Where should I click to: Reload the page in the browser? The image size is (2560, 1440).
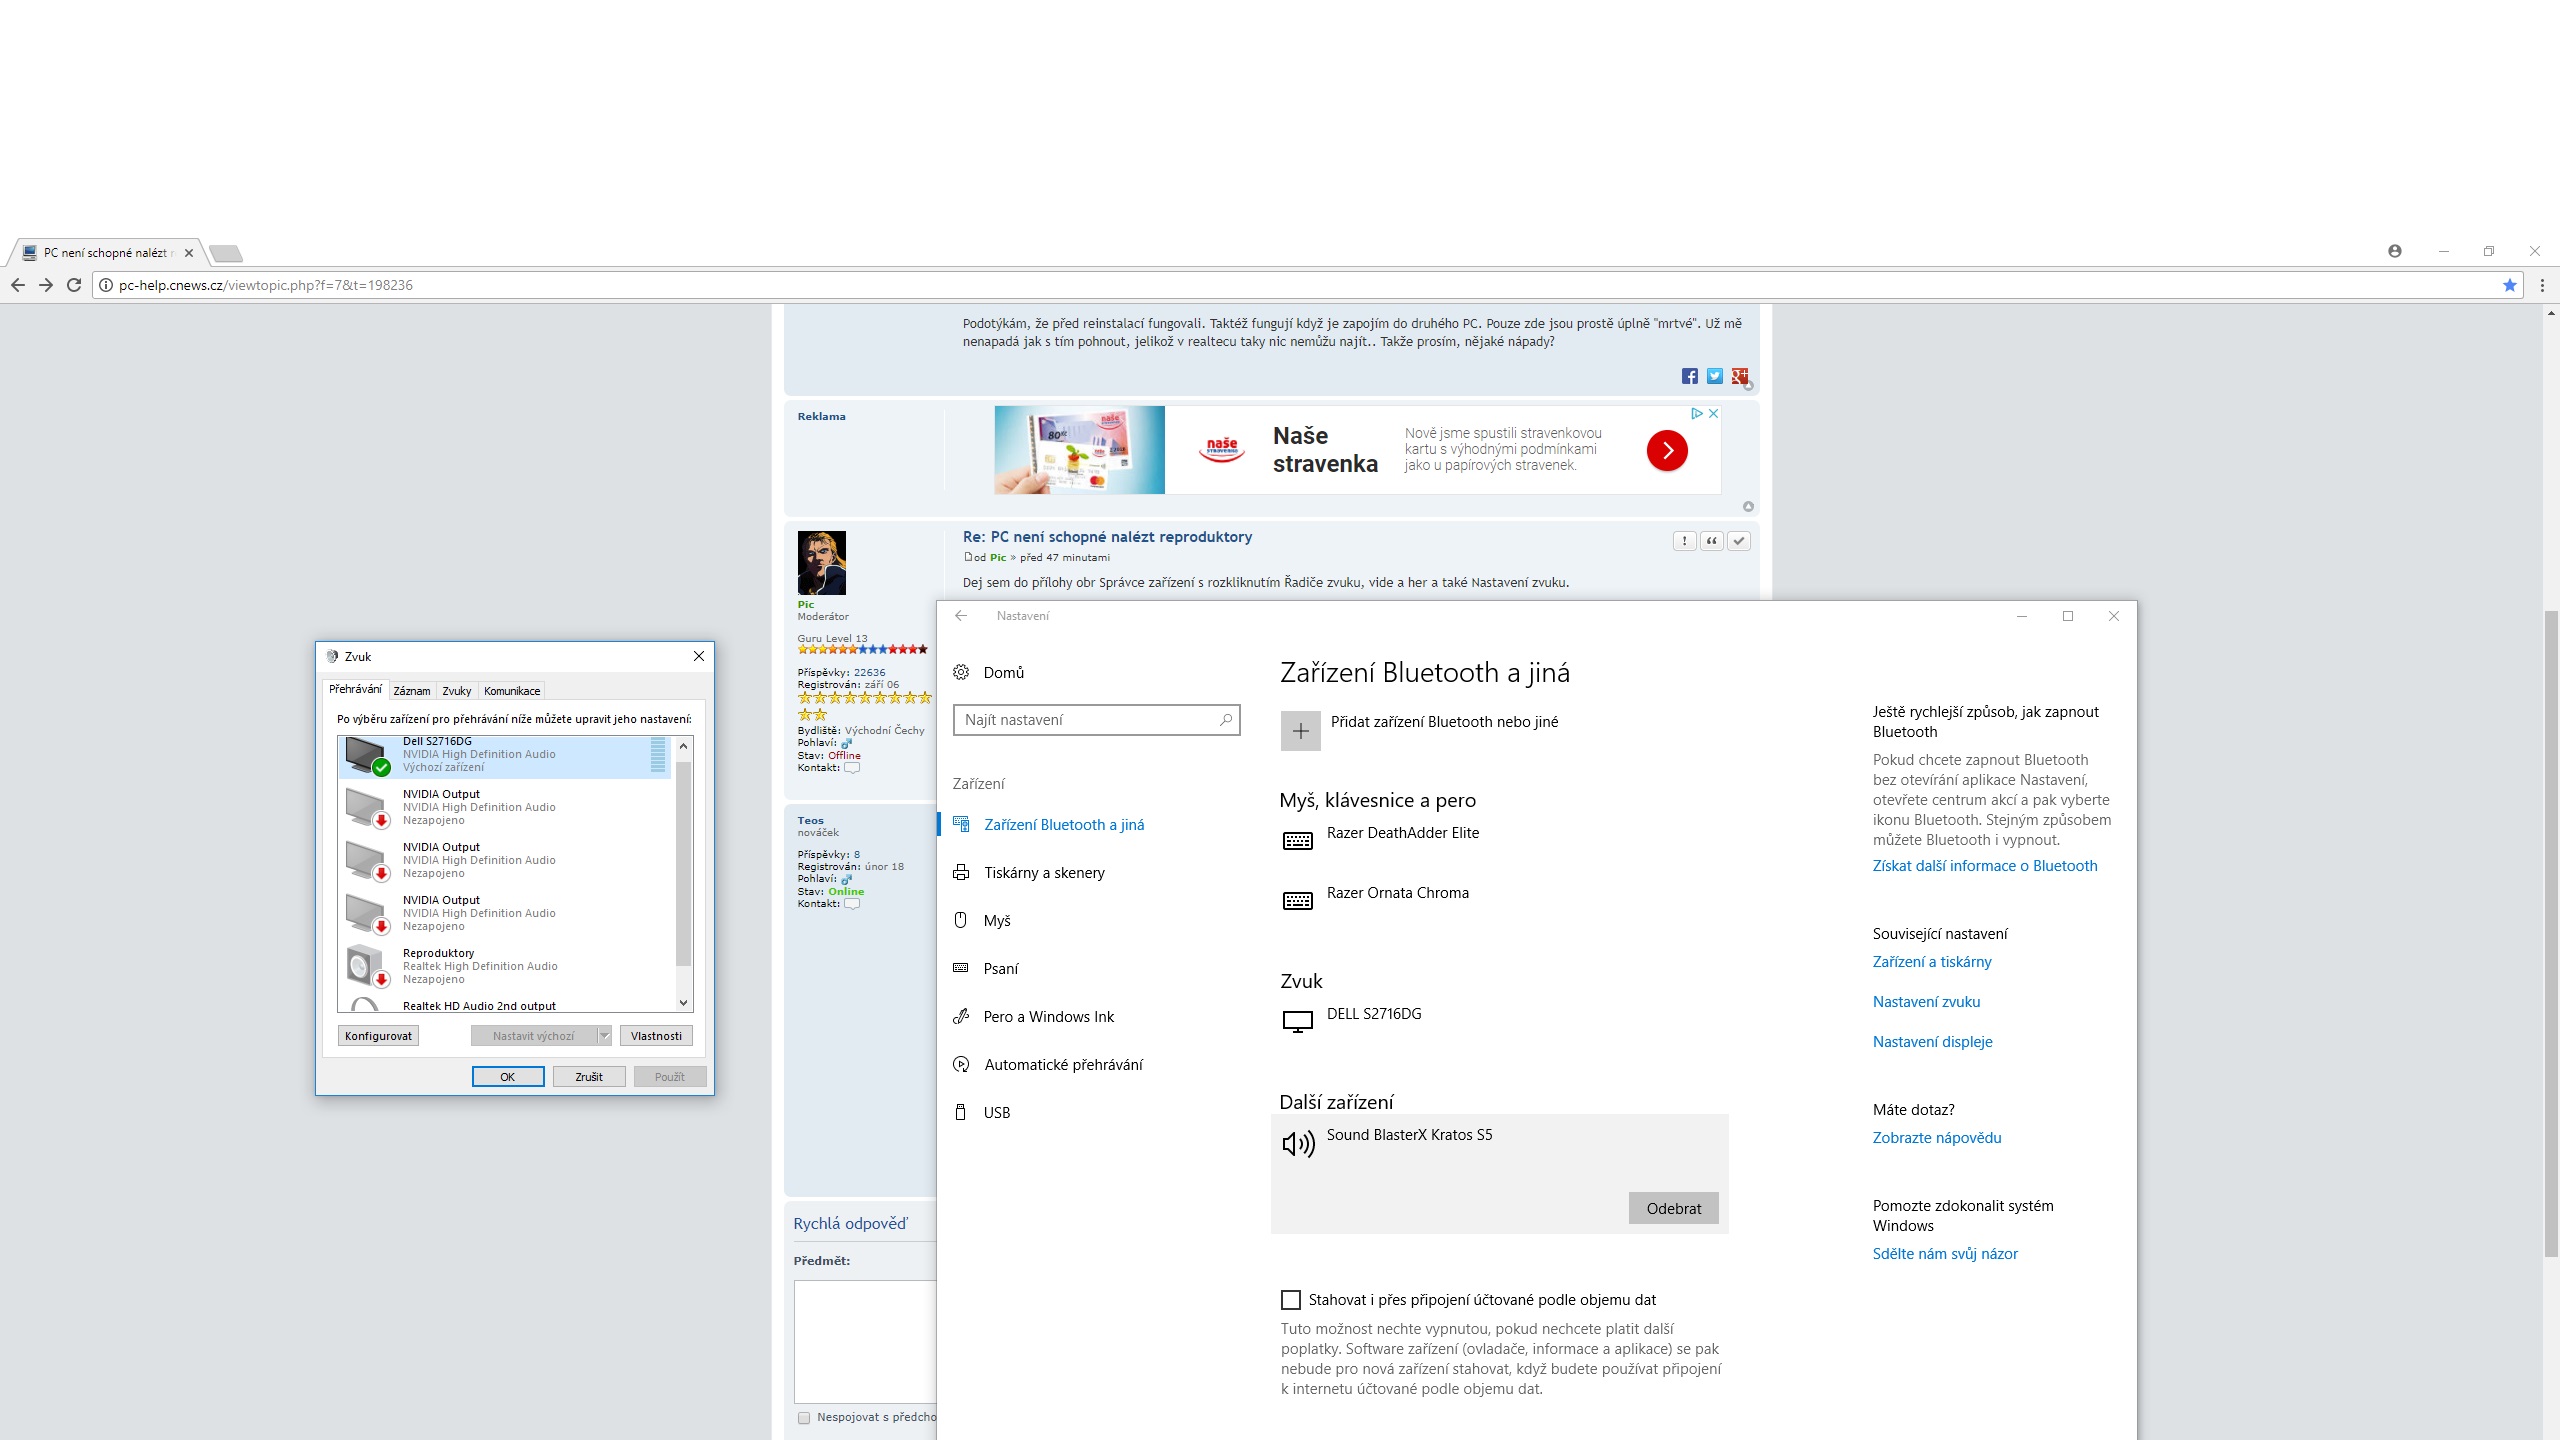pyautogui.click(x=74, y=285)
